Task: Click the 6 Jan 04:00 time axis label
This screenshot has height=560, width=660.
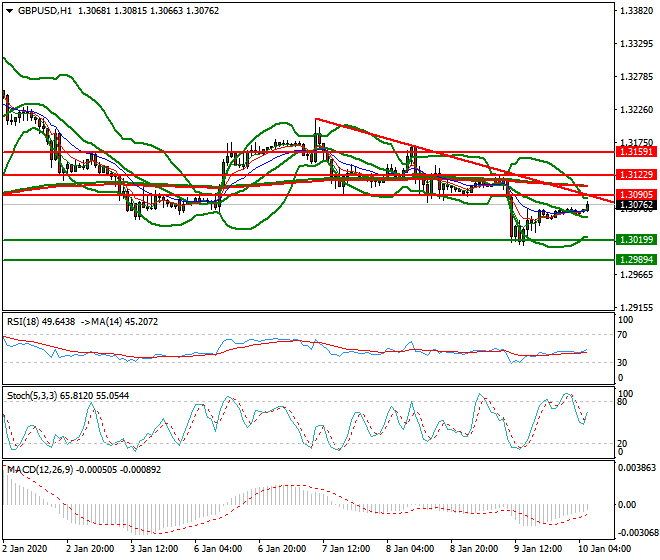Action: pos(218,549)
